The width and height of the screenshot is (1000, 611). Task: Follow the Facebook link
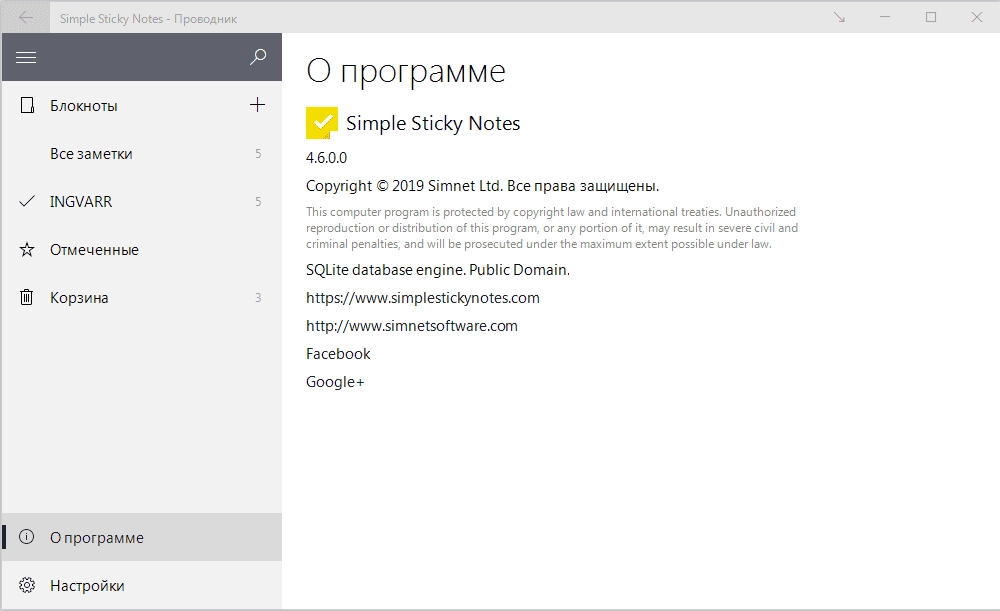338,354
